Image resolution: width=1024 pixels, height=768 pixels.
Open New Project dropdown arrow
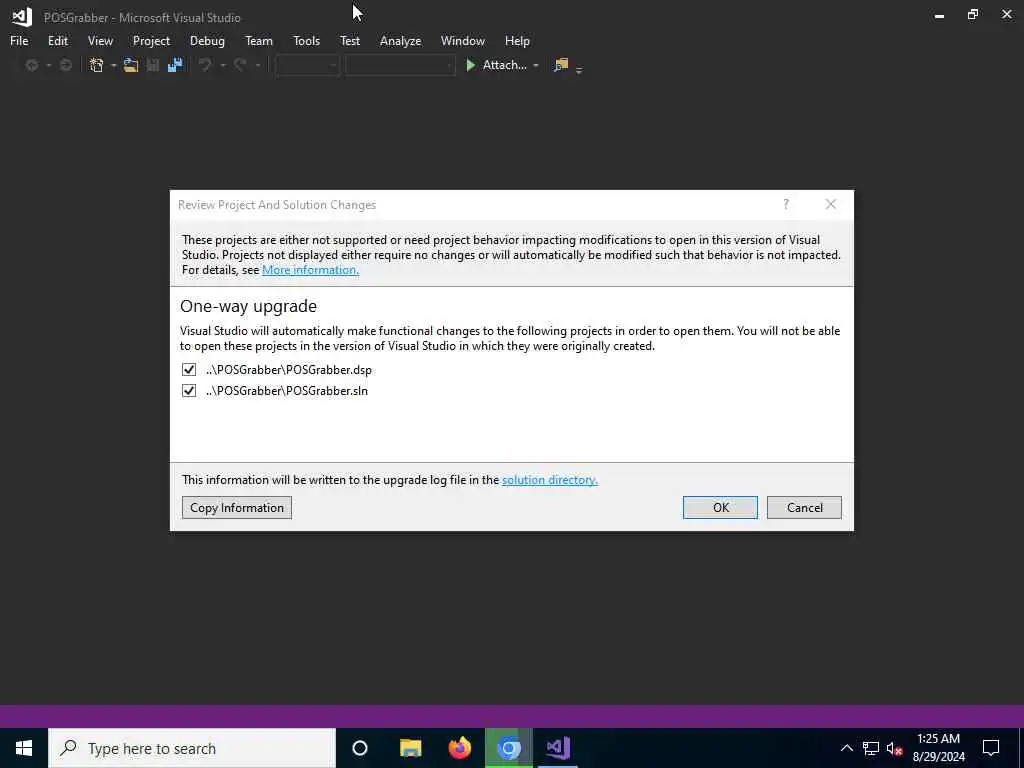tap(113, 65)
